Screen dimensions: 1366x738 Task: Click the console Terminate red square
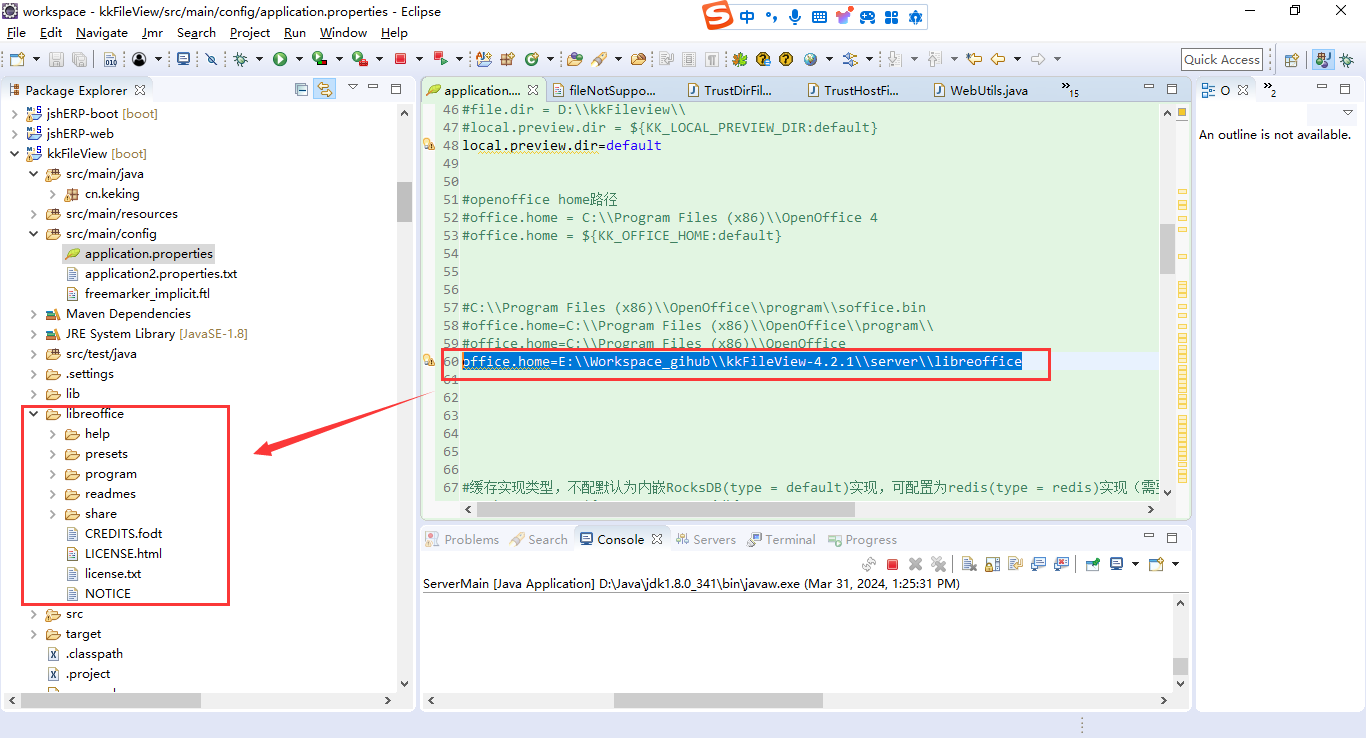point(892,564)
